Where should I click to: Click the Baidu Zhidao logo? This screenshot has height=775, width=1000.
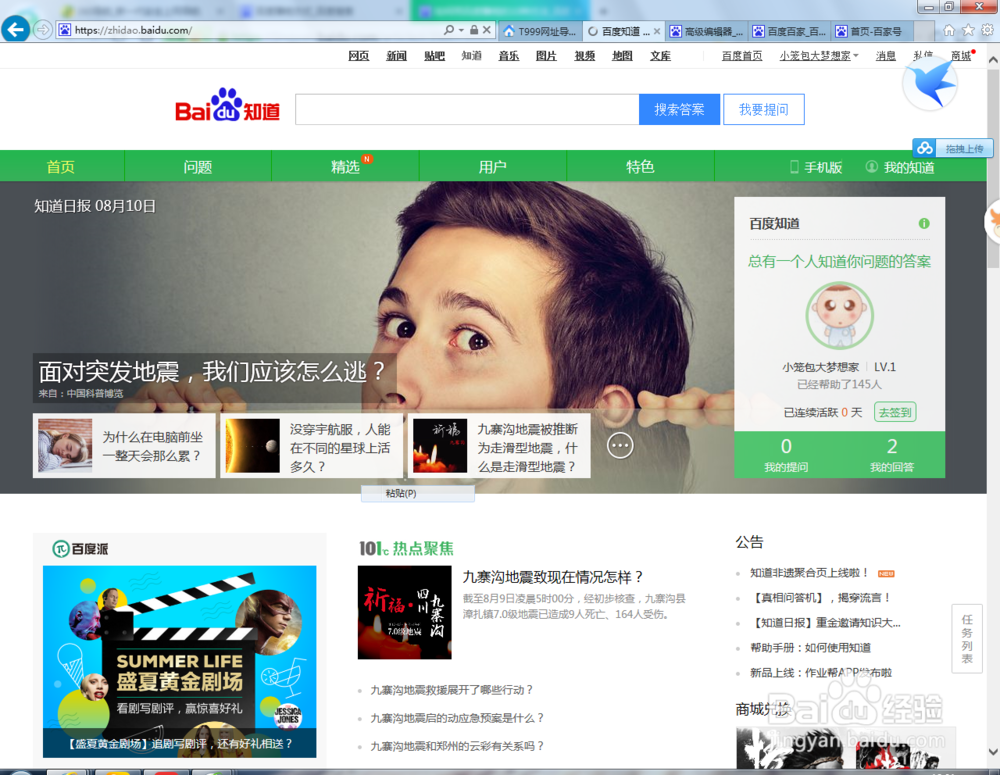tap(228, 105)
